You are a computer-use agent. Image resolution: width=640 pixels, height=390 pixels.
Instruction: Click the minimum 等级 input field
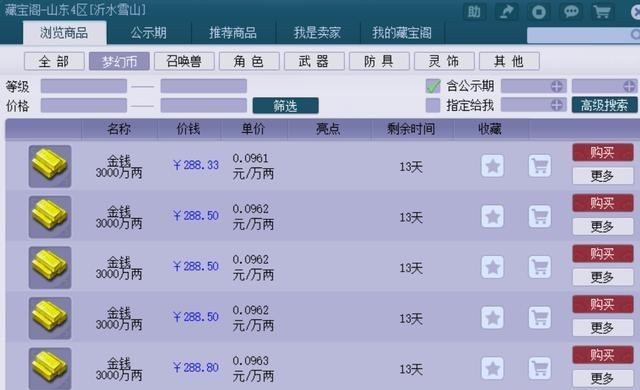tap(84, 86)
